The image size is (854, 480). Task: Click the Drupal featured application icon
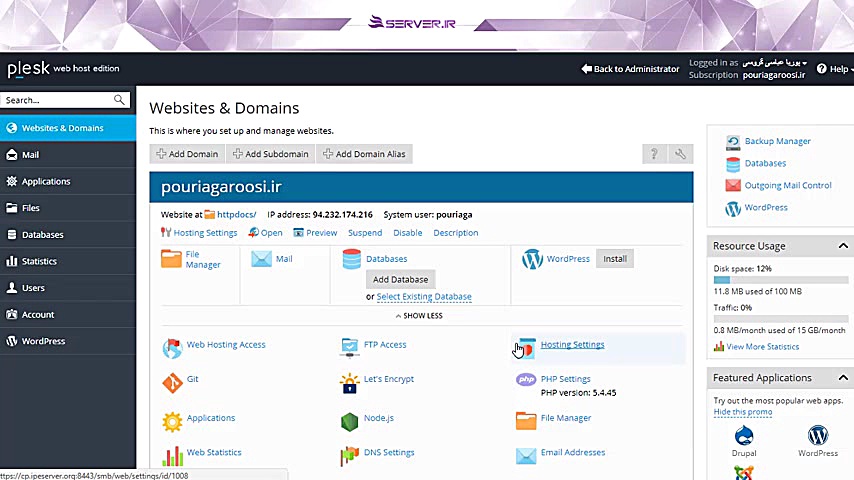[x=744, y=436]
